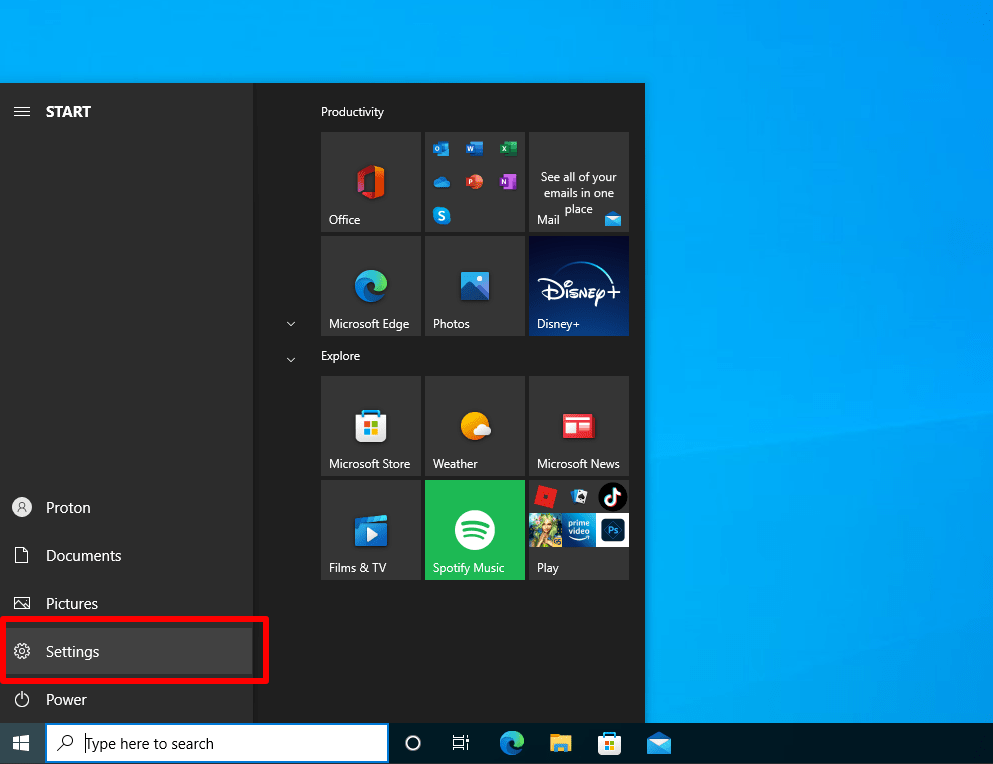The width and height of the screenshot is (993, 764).
Task: Open the Disney+ tile
Action: coord(579,286)
